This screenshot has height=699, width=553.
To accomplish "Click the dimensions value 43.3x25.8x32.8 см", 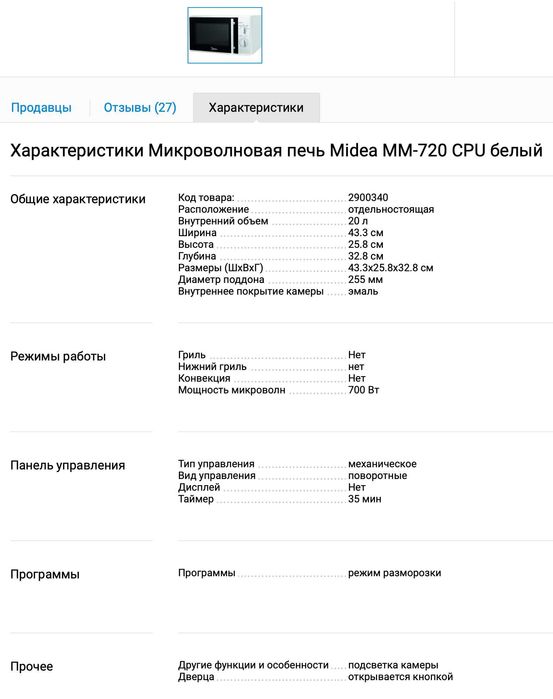I will click(x=391, y=268).
